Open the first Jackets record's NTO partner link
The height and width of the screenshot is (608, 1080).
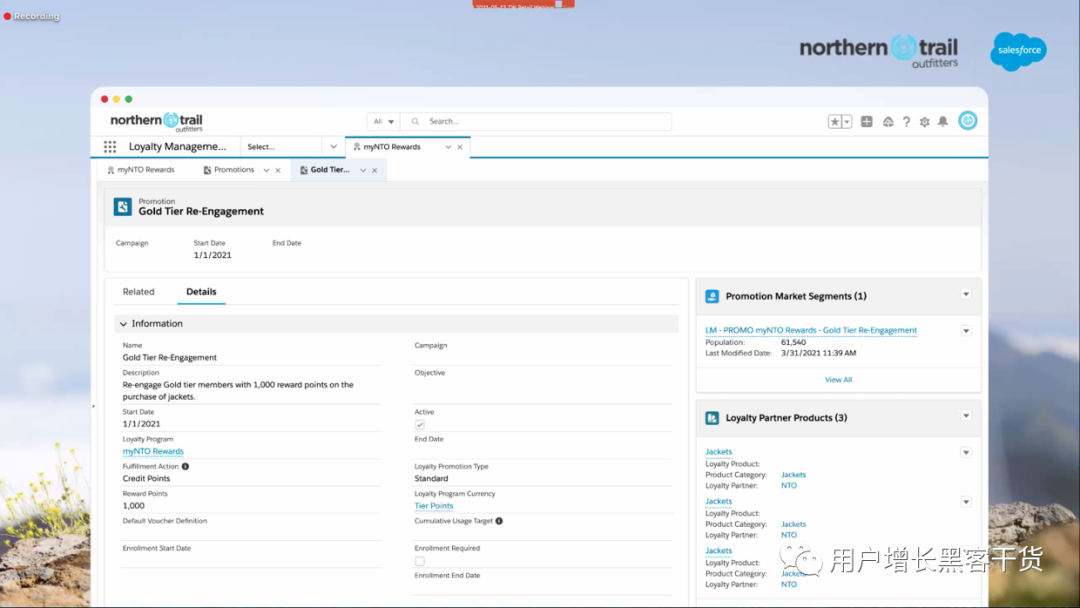tap(789, 485)
